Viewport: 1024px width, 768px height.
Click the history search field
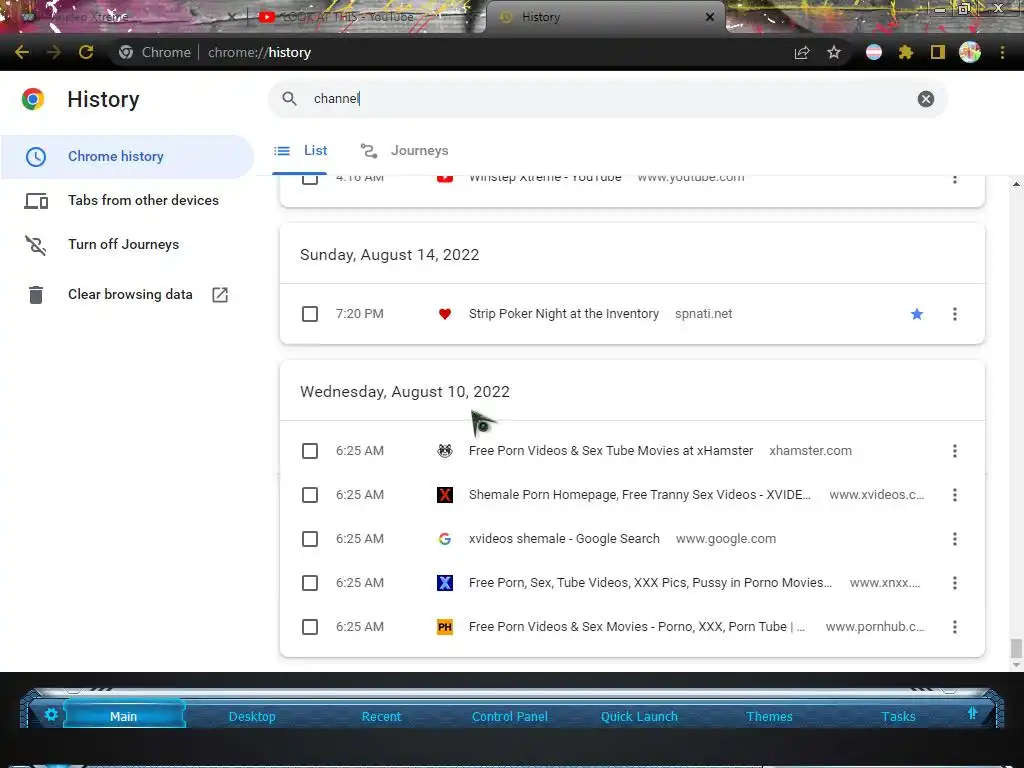[607, 99]
